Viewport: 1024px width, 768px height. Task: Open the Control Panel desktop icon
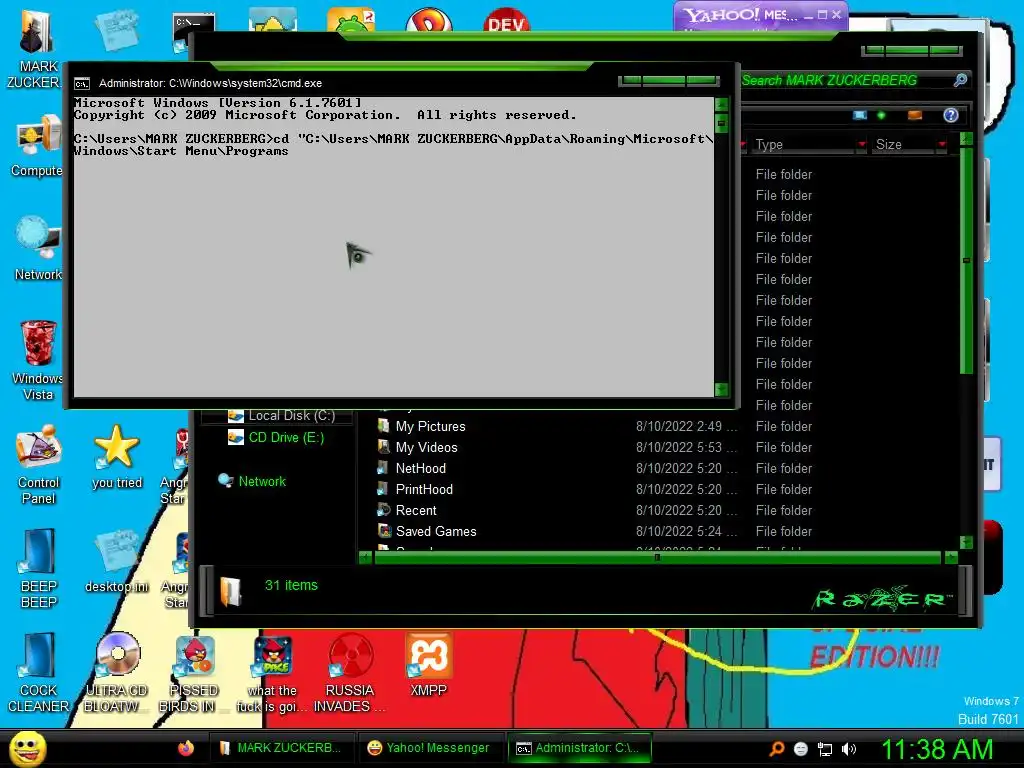tap(38, 465)
